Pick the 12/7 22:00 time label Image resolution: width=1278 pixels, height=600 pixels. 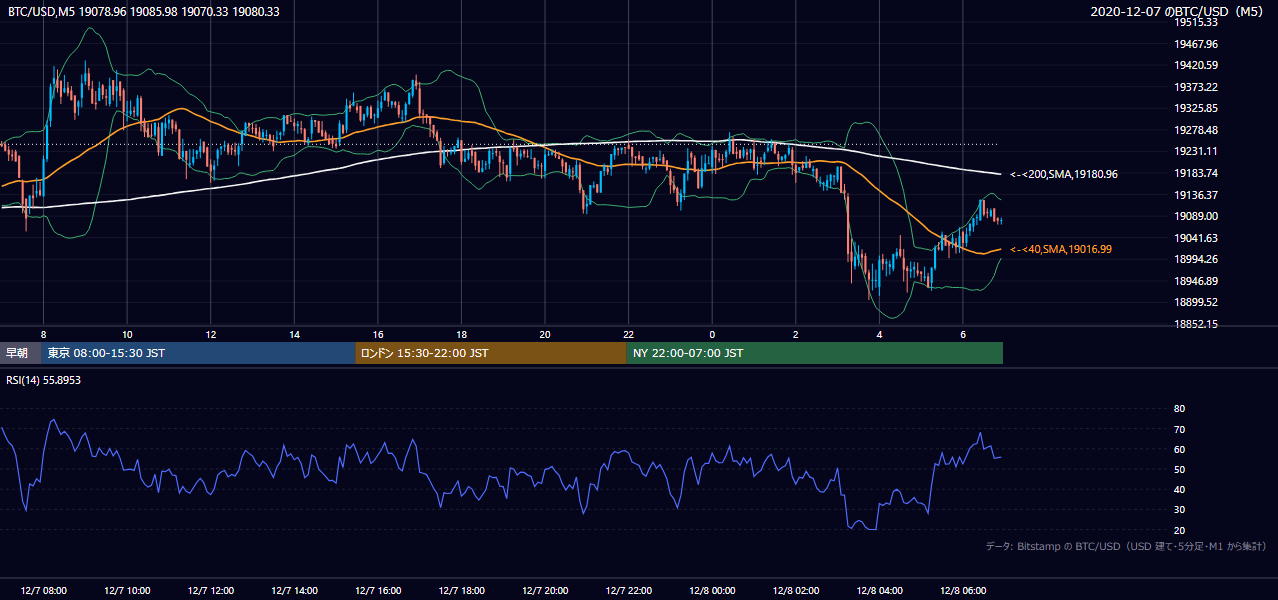pos(629,591)
